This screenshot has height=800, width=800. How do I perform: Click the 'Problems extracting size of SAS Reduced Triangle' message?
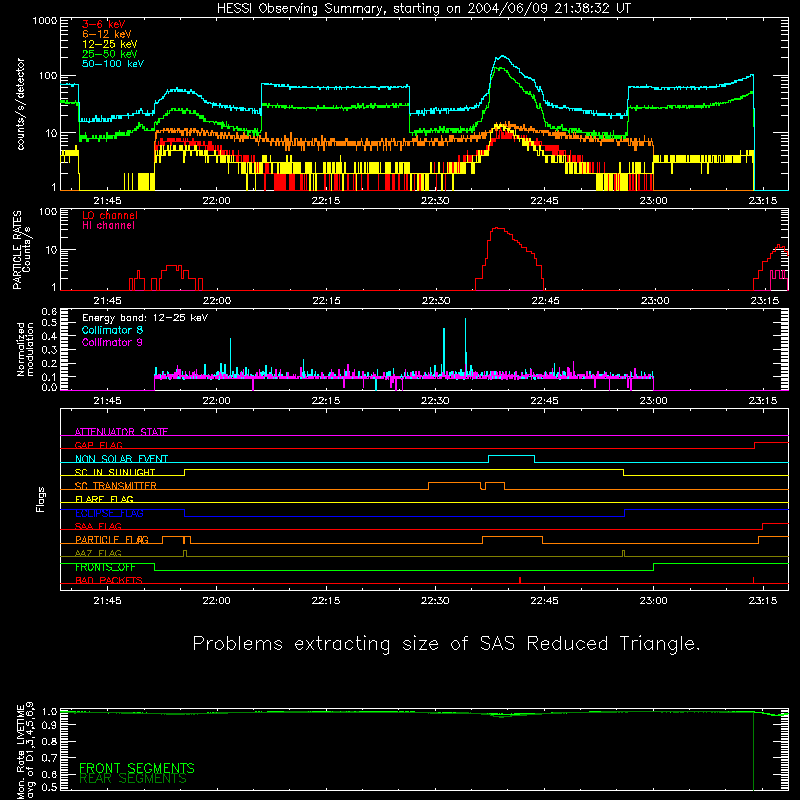[446, 643]
